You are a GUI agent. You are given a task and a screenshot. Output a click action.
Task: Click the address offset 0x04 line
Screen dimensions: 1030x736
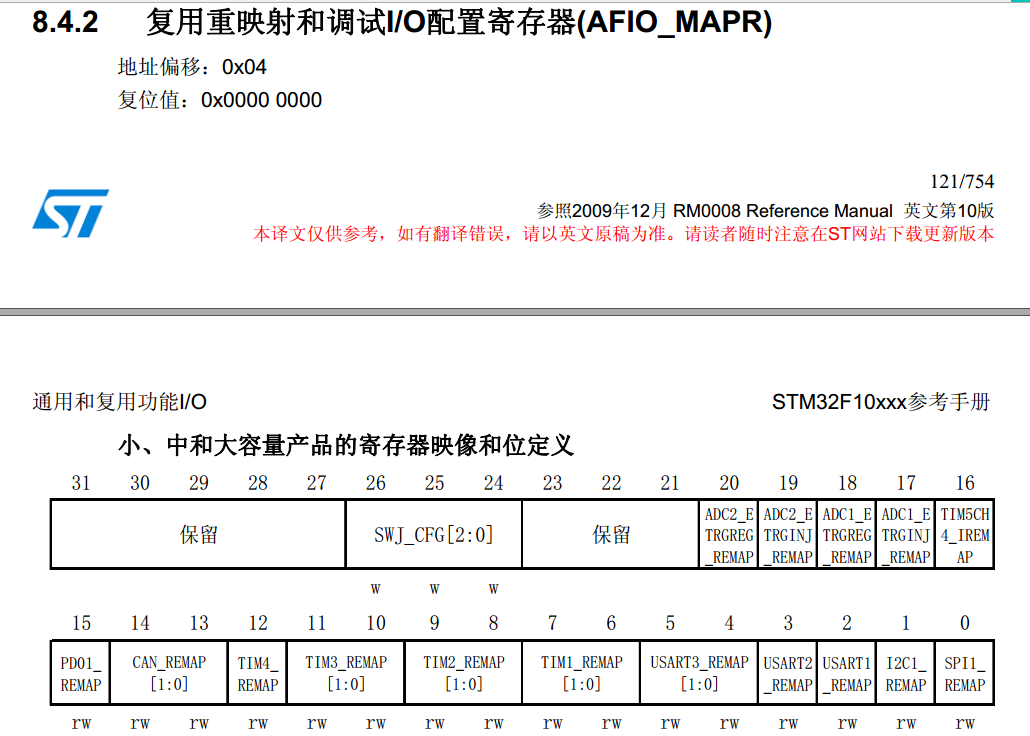click(192, 67)
